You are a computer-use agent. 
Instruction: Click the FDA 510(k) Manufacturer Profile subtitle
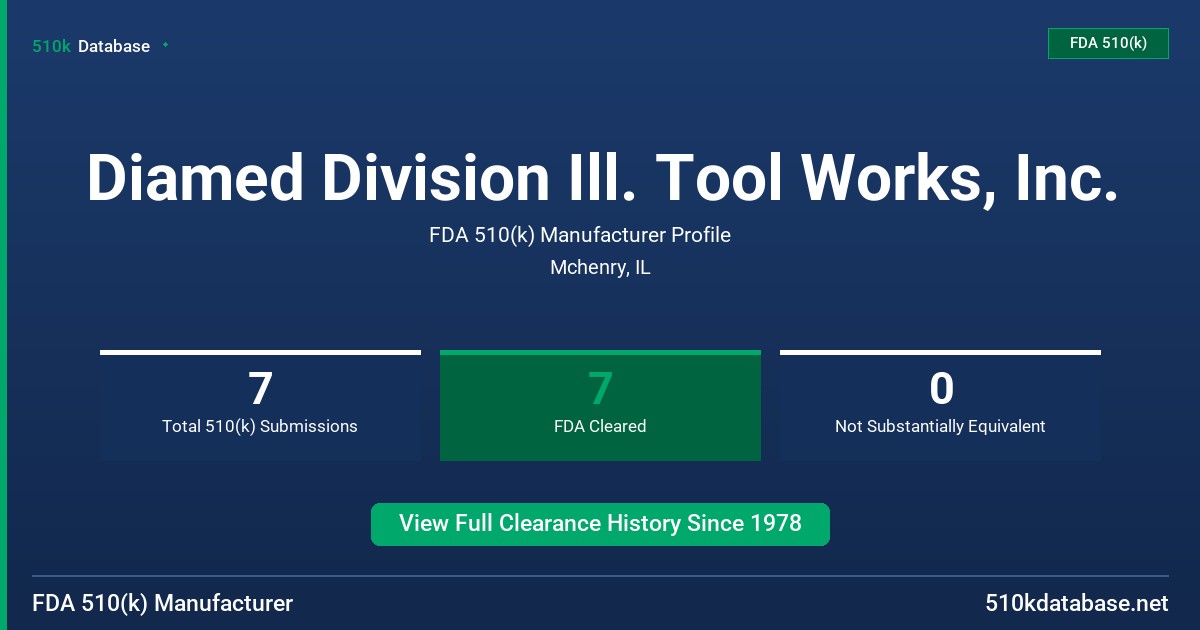580,235
